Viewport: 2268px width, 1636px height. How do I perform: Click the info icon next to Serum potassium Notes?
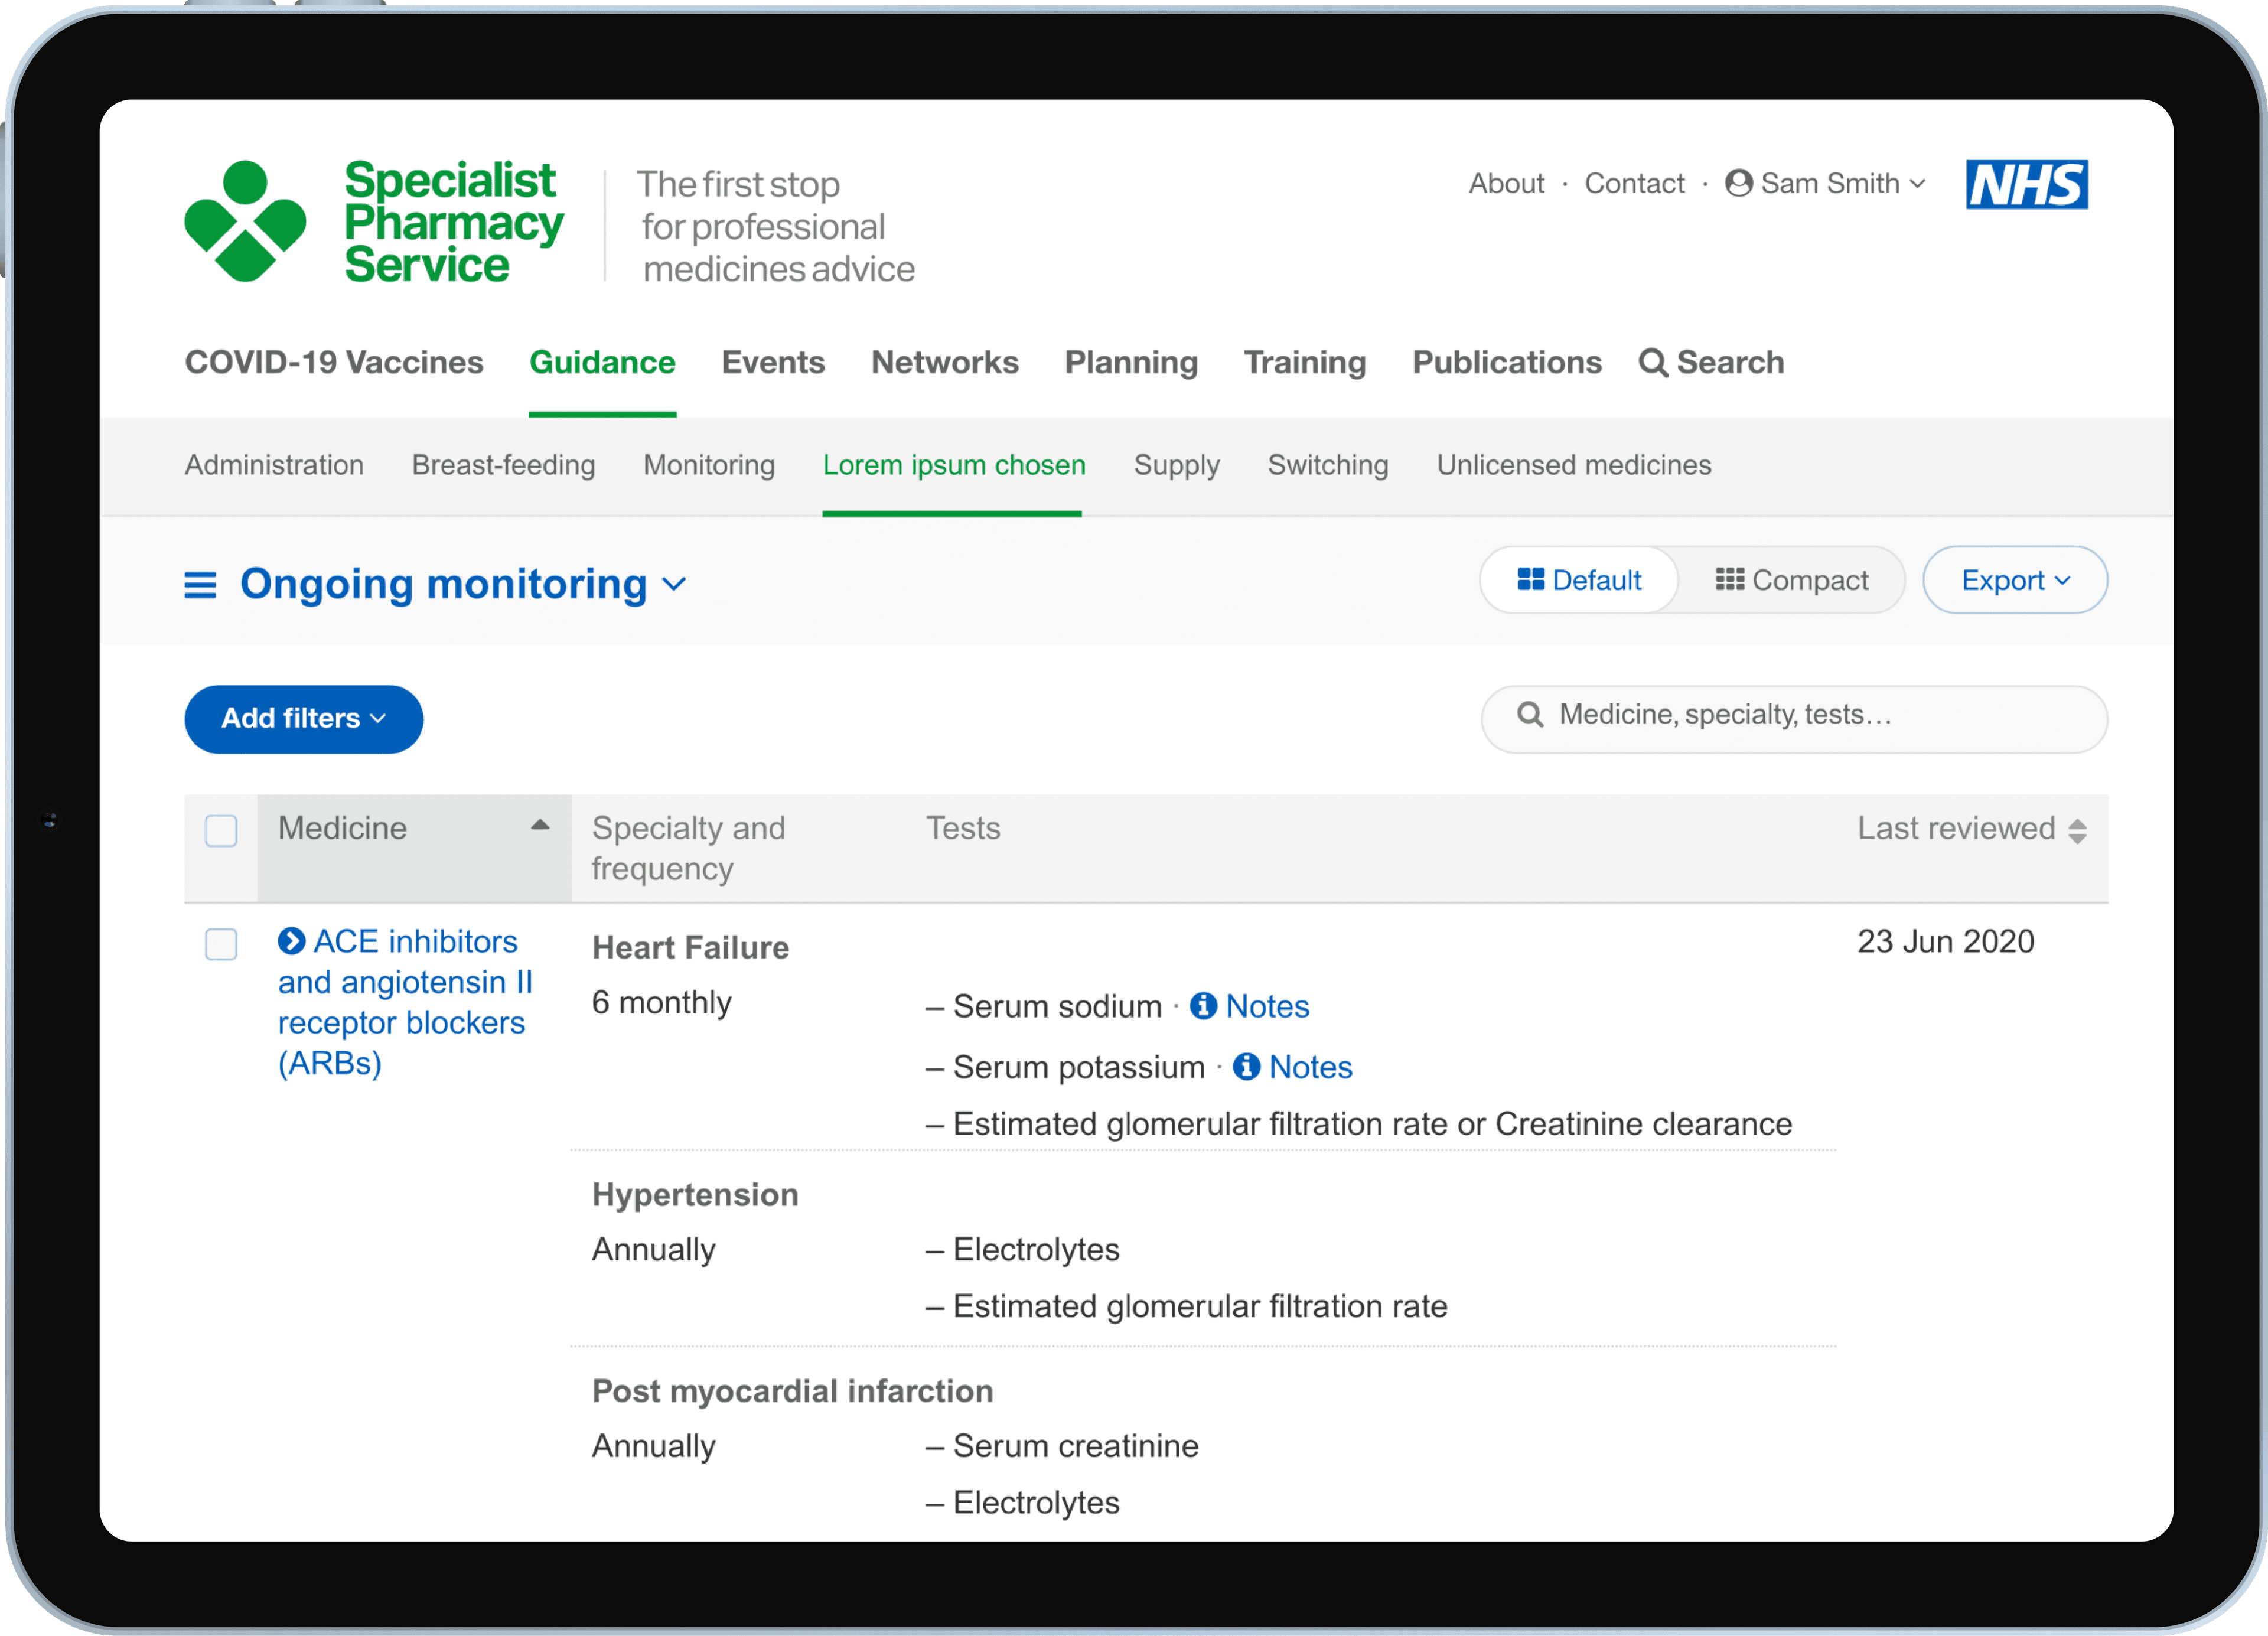click(x=1246, y=1067)
